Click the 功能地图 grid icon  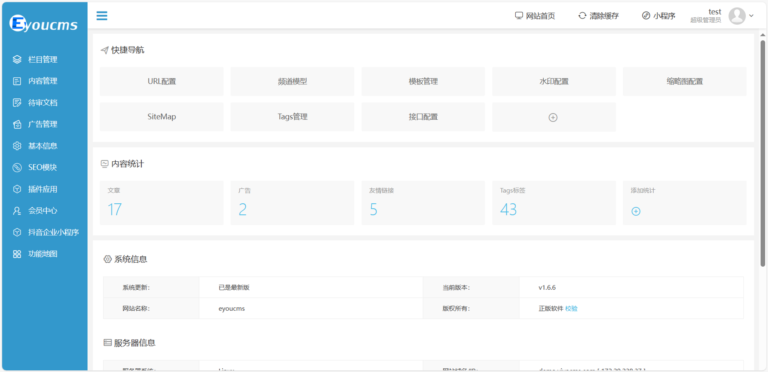click(x=17, y=254)
